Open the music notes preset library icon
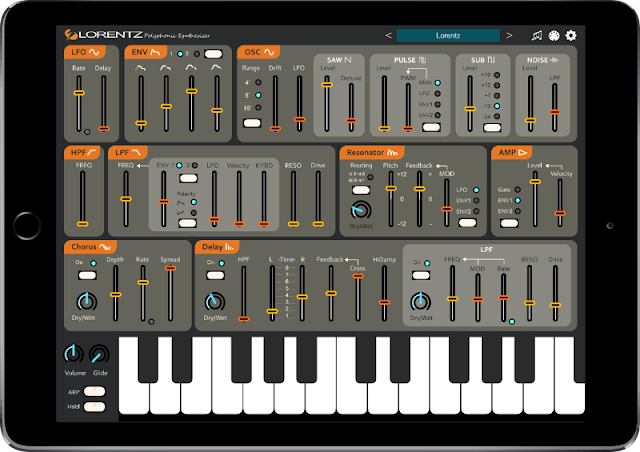This screenshot has width=640, height=452. (x=537, y=36)
